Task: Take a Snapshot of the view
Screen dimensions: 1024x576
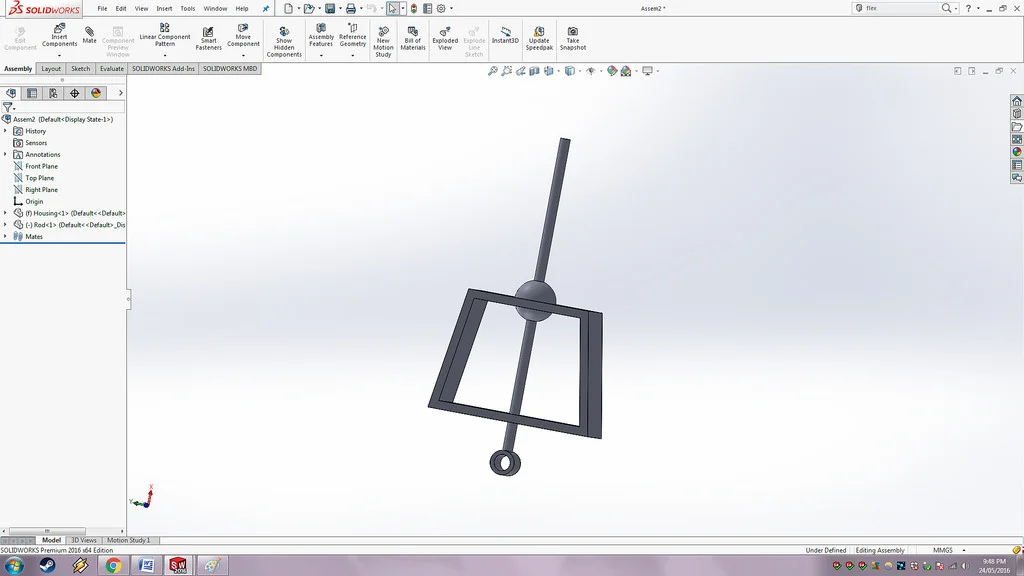Action: click(x=573, y=39)
